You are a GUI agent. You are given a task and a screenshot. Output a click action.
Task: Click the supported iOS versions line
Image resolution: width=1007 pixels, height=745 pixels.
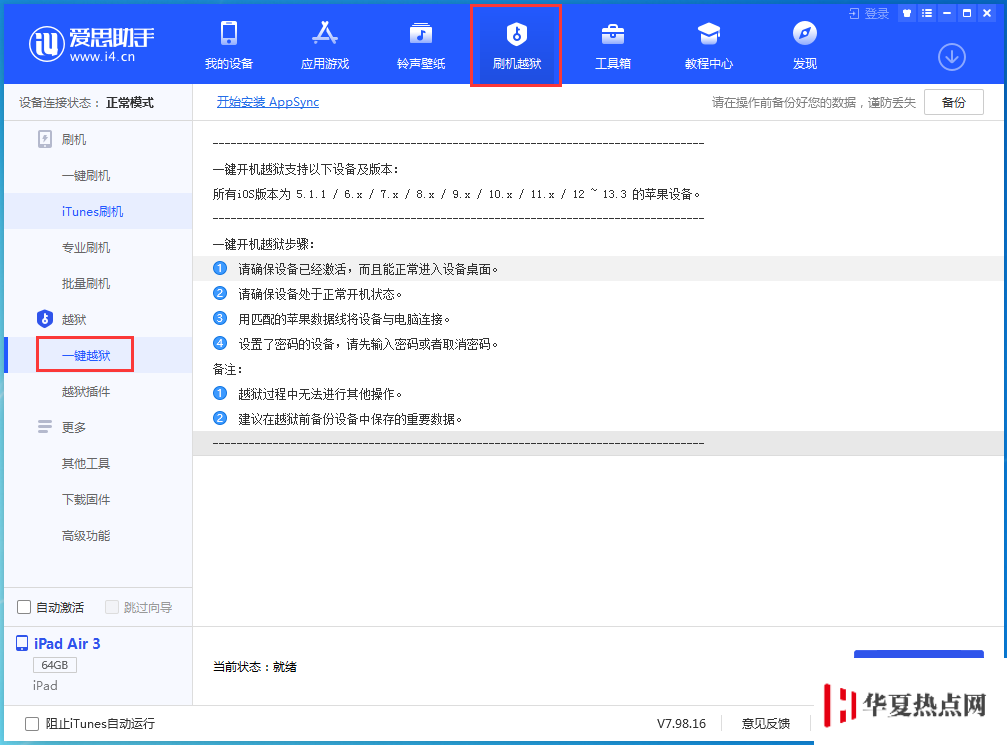pos(457,194)
